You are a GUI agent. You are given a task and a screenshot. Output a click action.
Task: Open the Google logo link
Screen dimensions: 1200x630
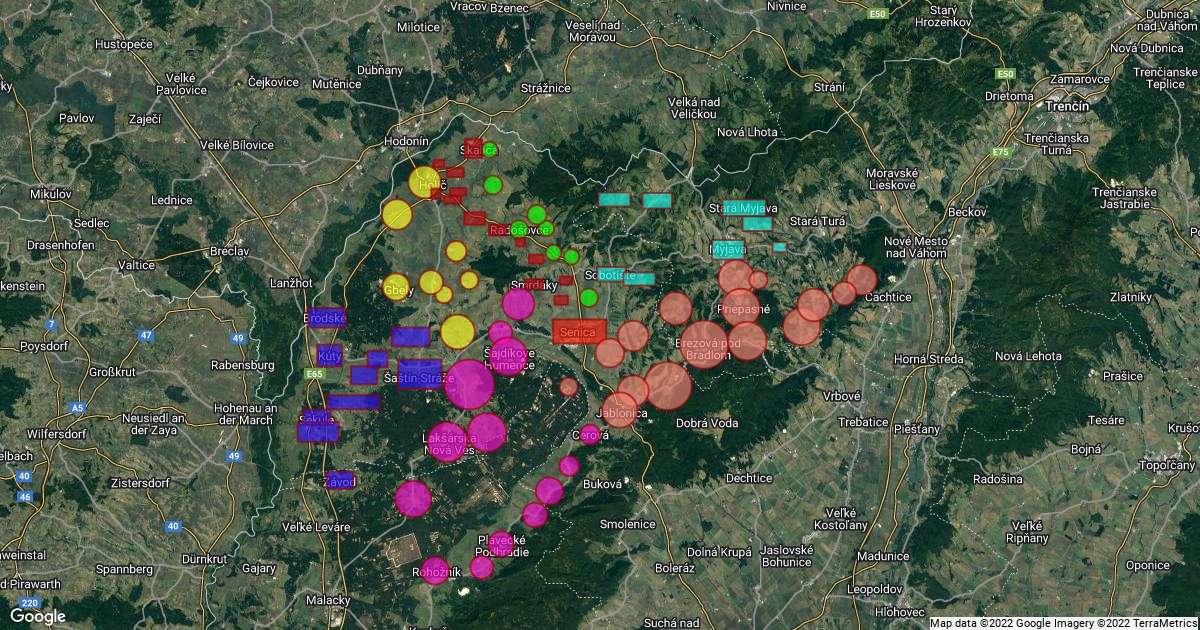click(38, 615)
